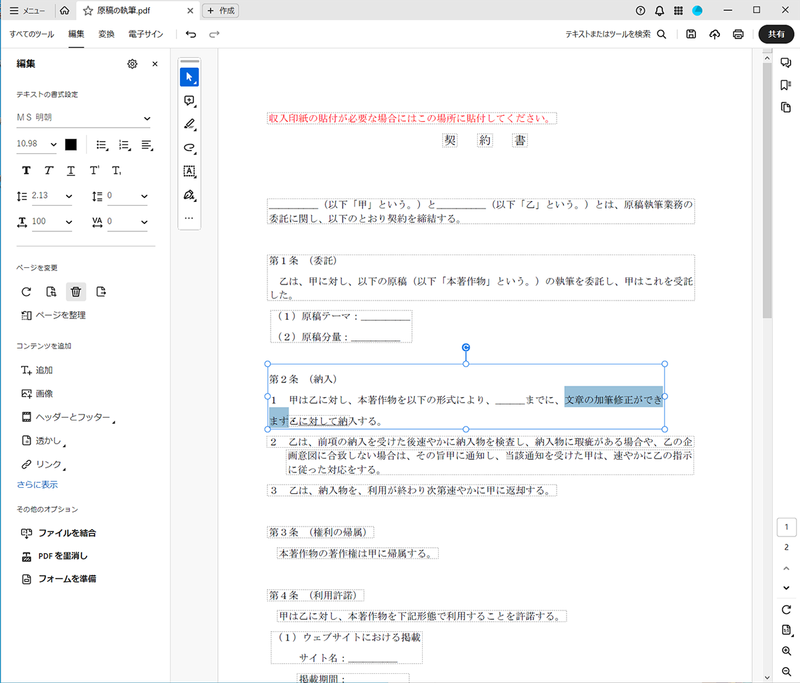Open the page thumbnails pane icon

point(786,108)
